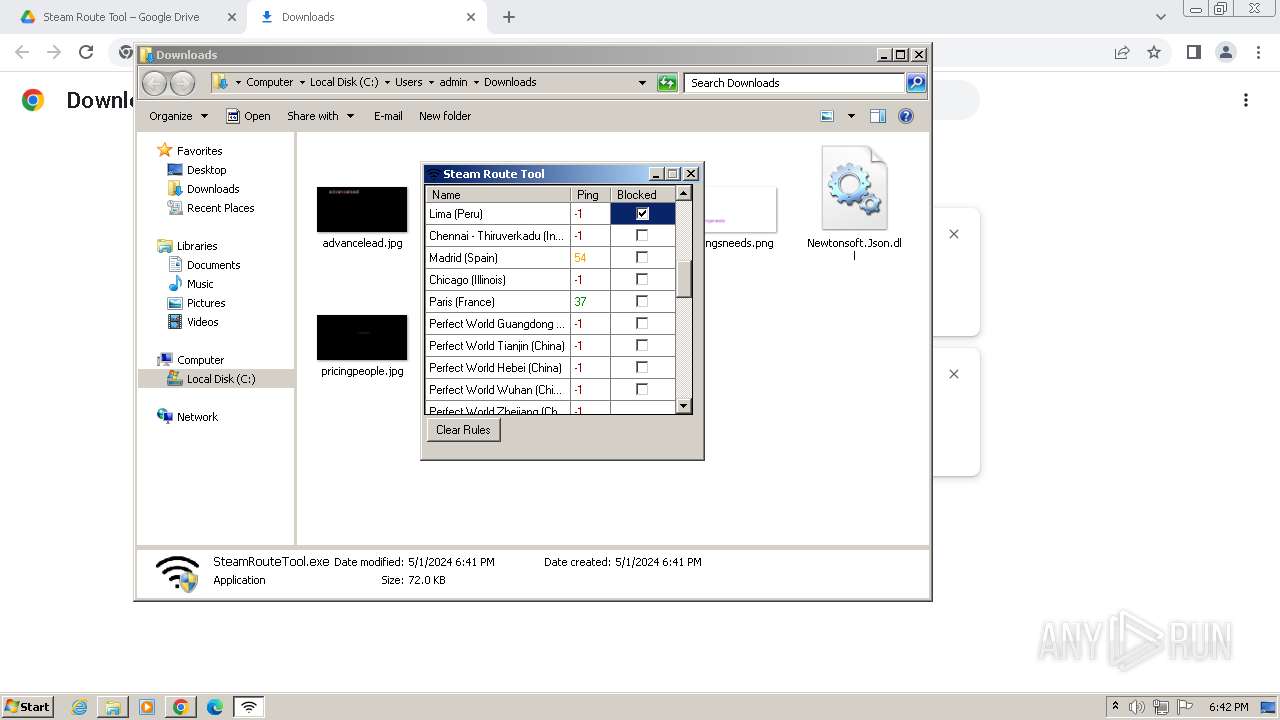1280x720 pixels.
Task: Click the Search Downloads field
Action: tap(795, 83)
